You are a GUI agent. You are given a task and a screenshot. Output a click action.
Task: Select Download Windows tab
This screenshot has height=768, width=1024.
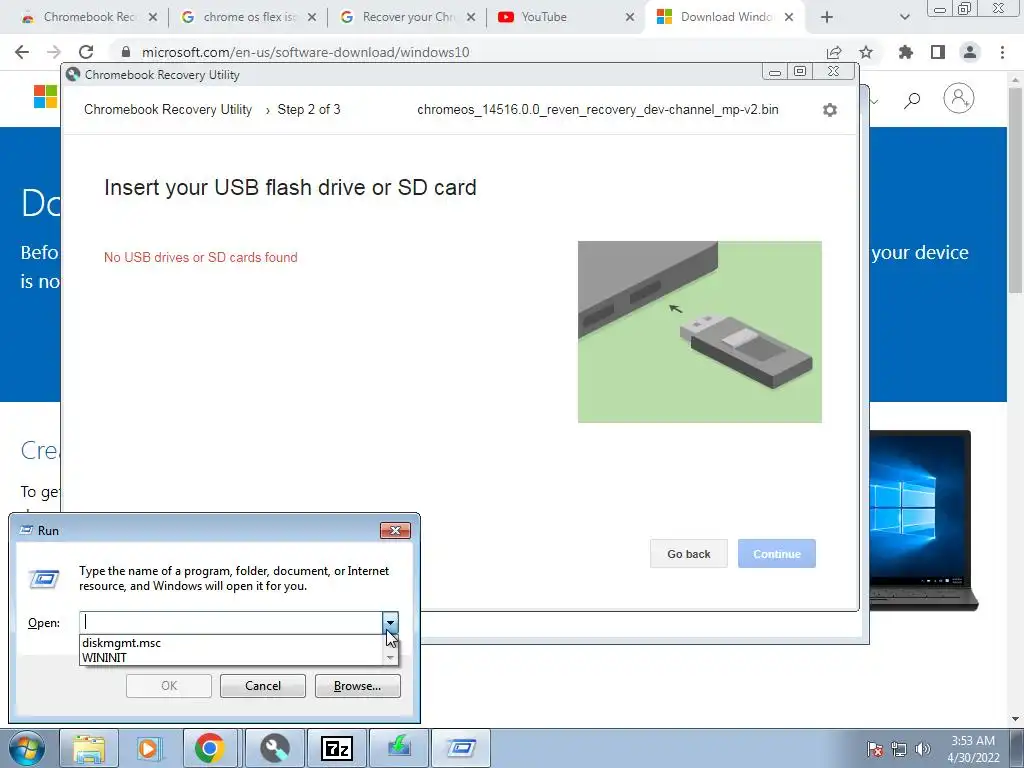(x=726, y=17)
